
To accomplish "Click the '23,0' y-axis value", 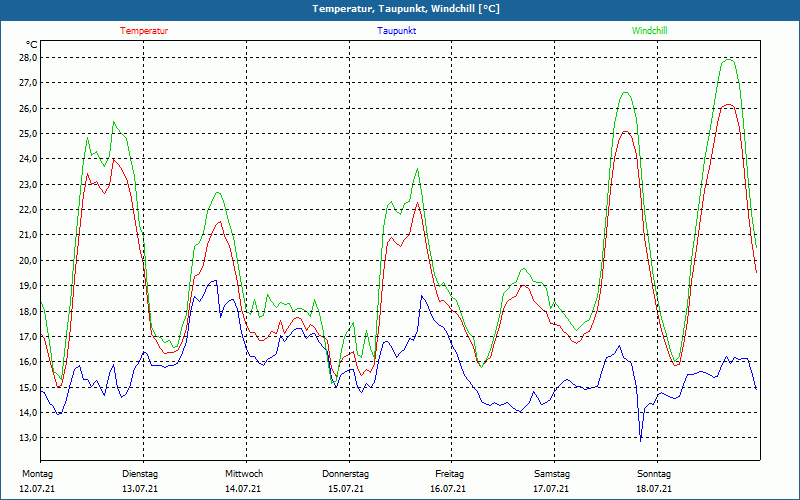I will coord(29,184).
